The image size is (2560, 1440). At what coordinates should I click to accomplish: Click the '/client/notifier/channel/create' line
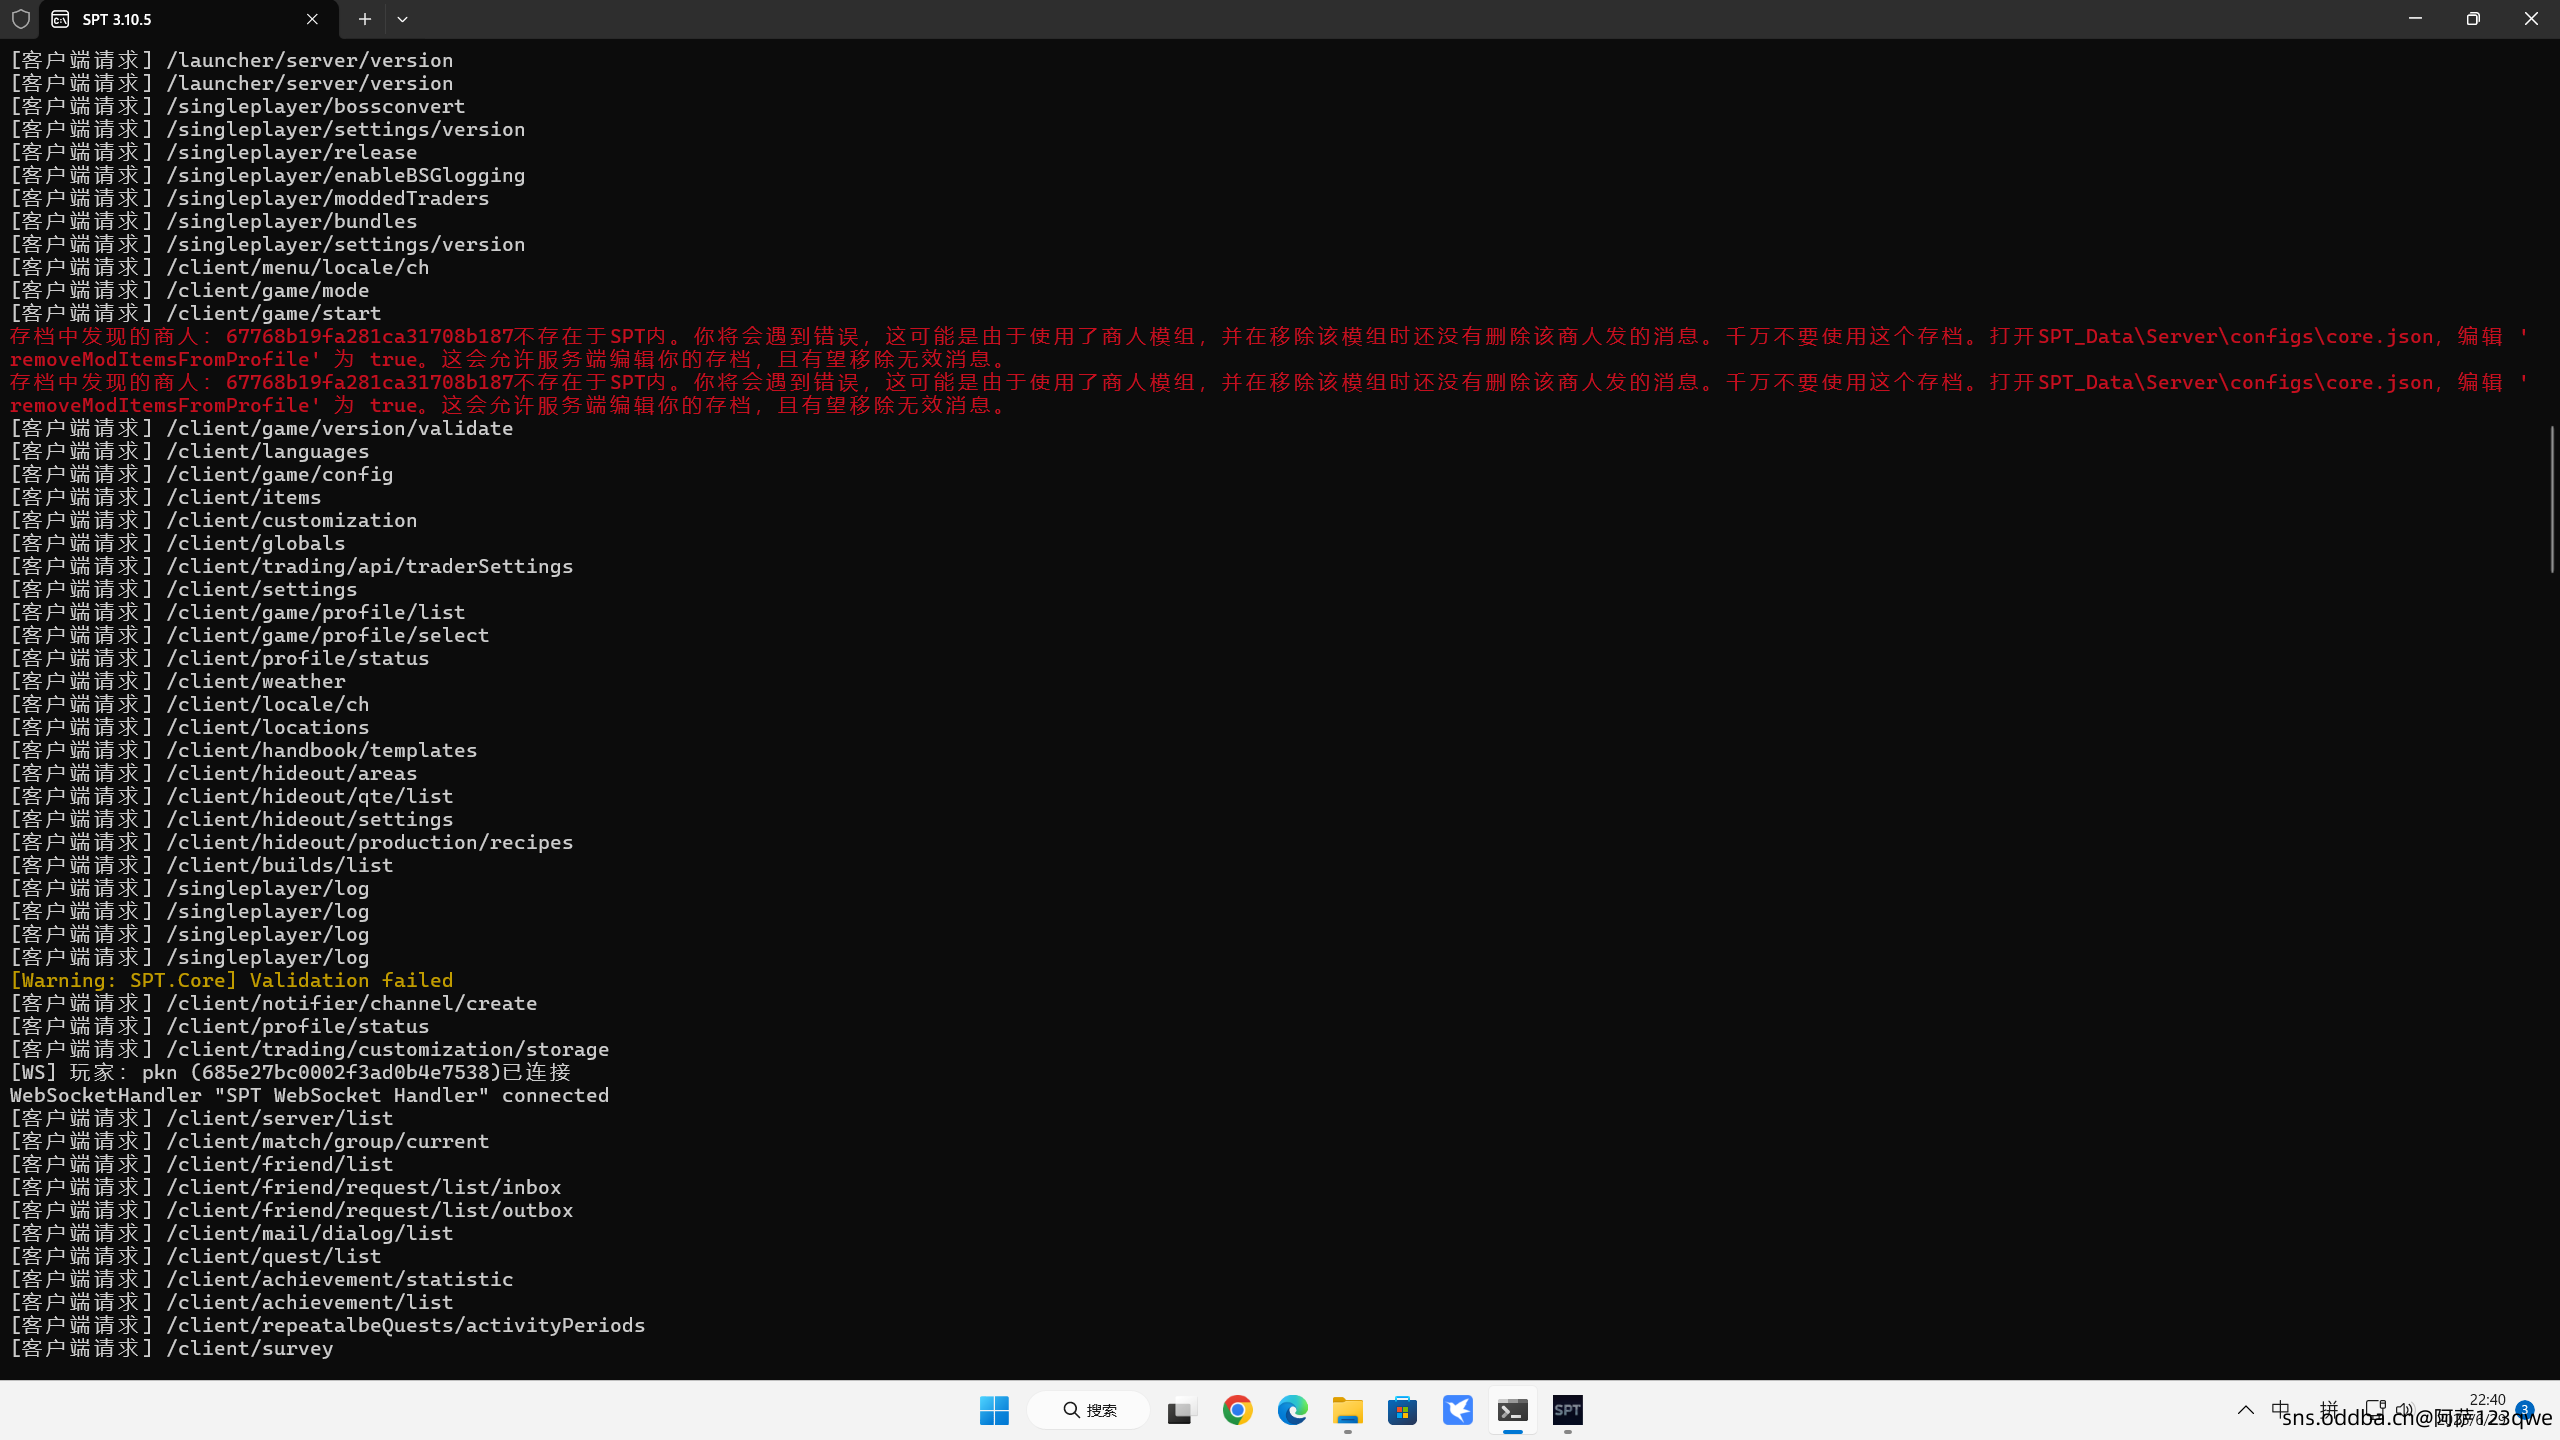tap(274, 1003)
